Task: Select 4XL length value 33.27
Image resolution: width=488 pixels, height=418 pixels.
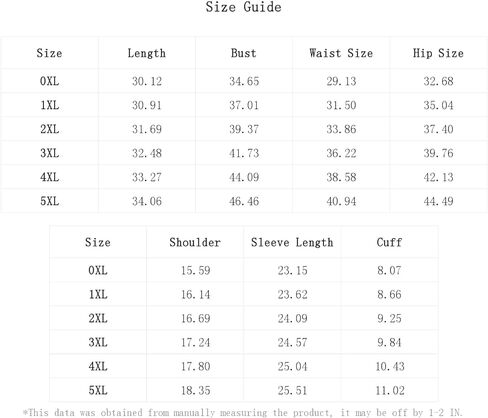Action: (x=147, y=177)
